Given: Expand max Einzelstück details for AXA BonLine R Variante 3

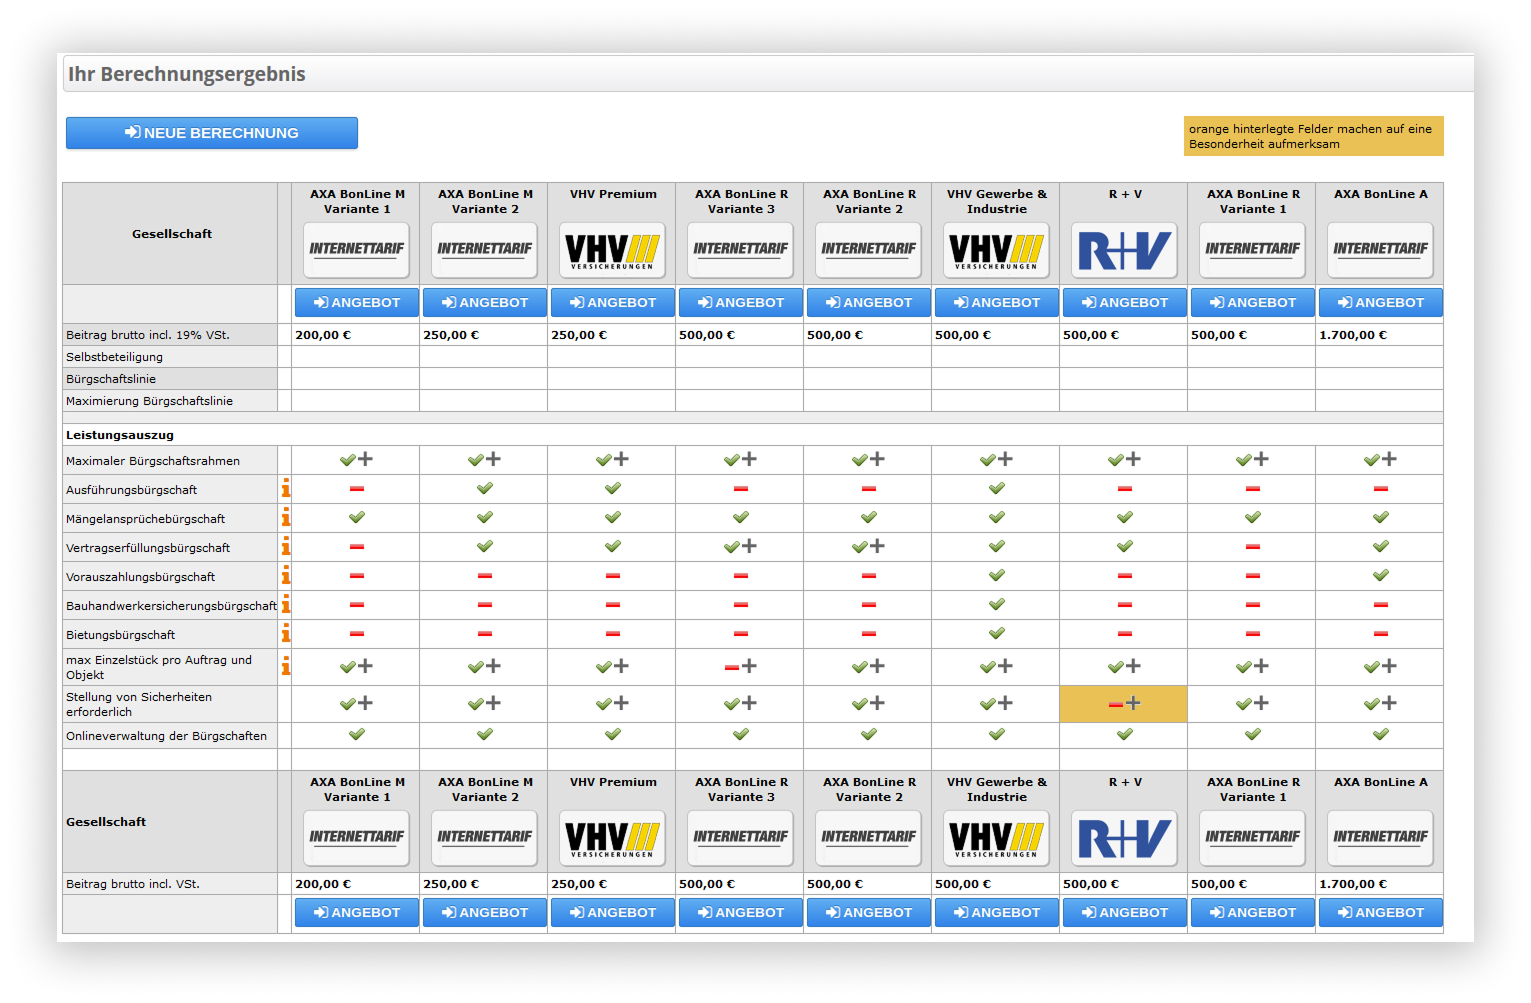Looking at the screenshot, I should pyautogui.click(x=750, y=666).
